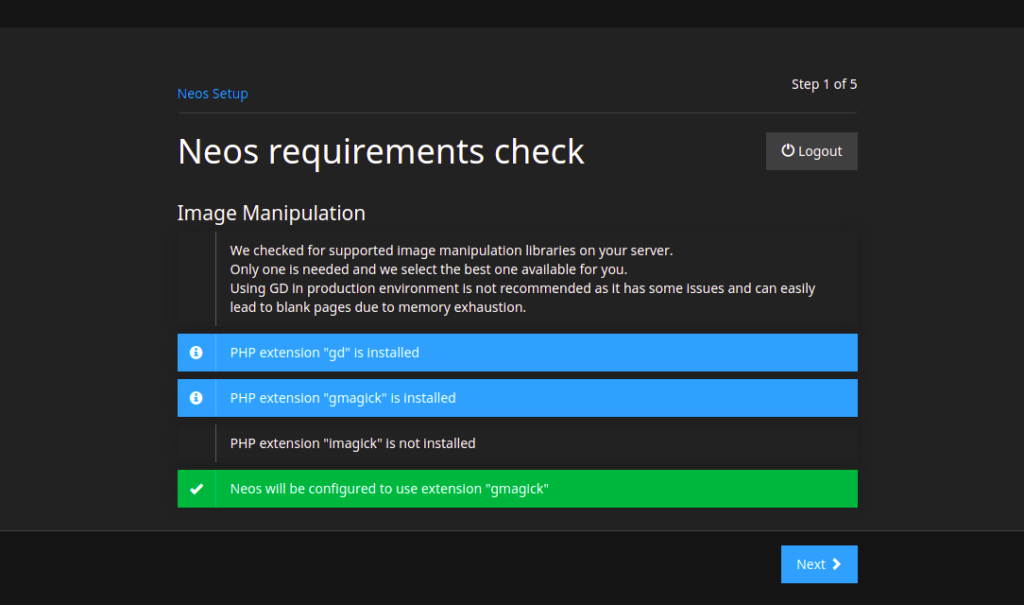This screenshot has width=1024, height=605.
Task: Select the "gd" is installed status bar
Action: pyautogui.click(x=517, y=352)
